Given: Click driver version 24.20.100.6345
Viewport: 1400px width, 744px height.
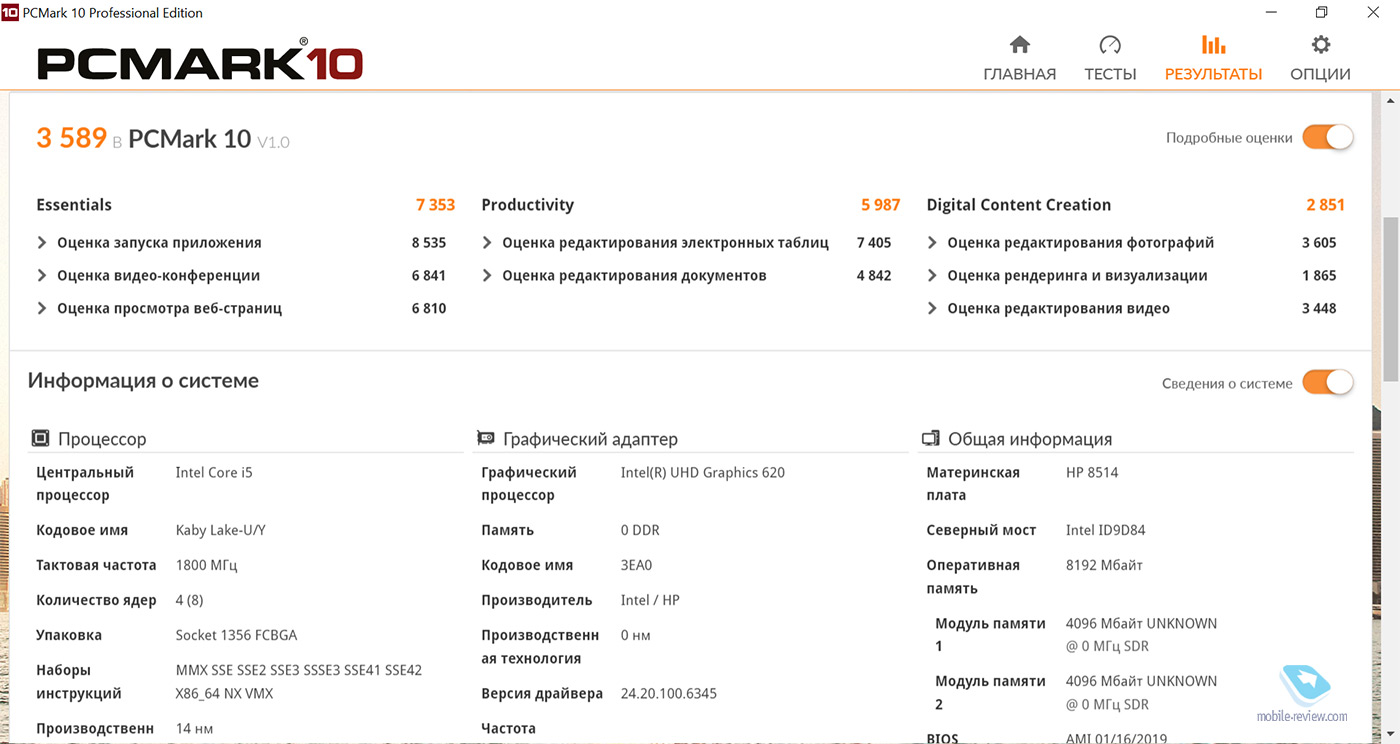Looking at the screenshot, I should pyautogui.click(x=668, y=693).
